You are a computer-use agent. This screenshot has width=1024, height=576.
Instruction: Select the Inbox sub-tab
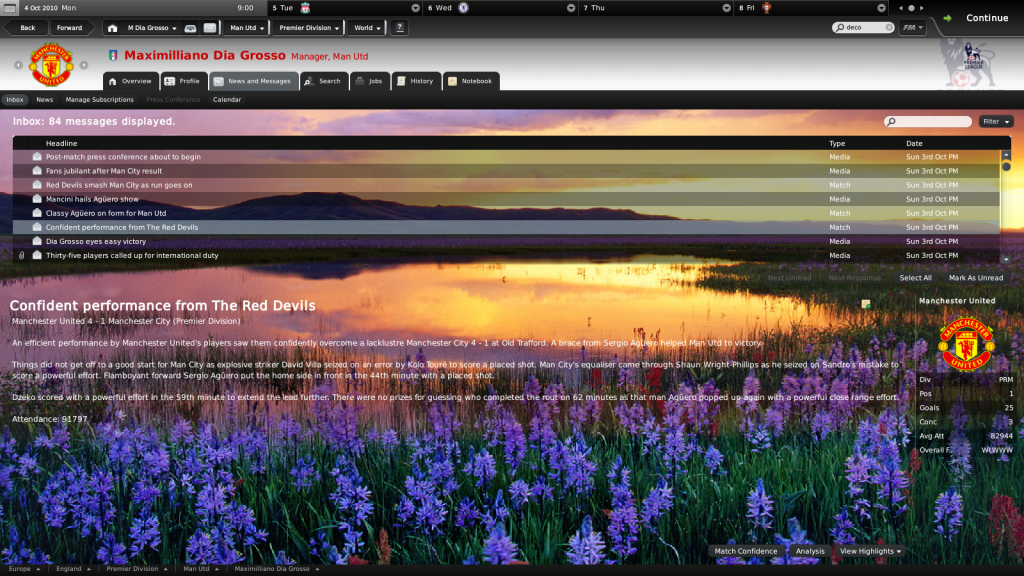point(15,100)
